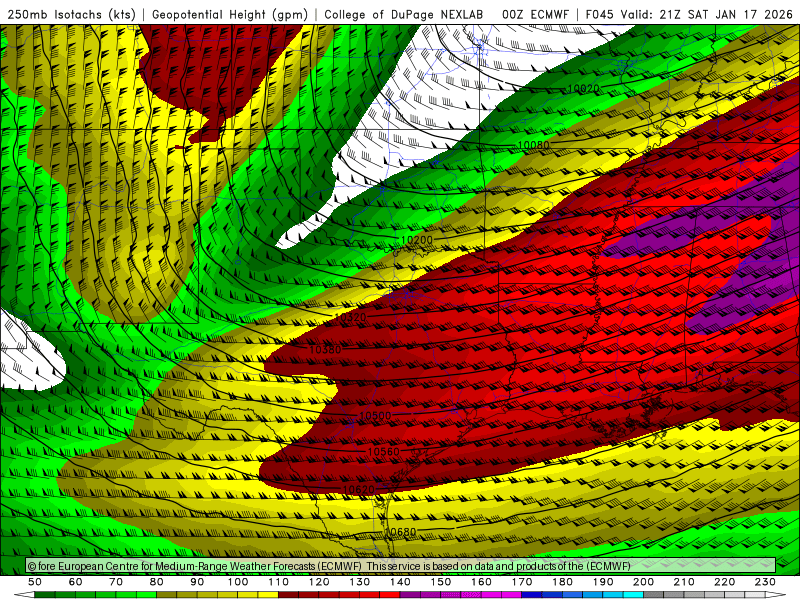This screenshot has width=800, height=600.
Task: Click the 50 knot legend label
Action: [35, 582]
